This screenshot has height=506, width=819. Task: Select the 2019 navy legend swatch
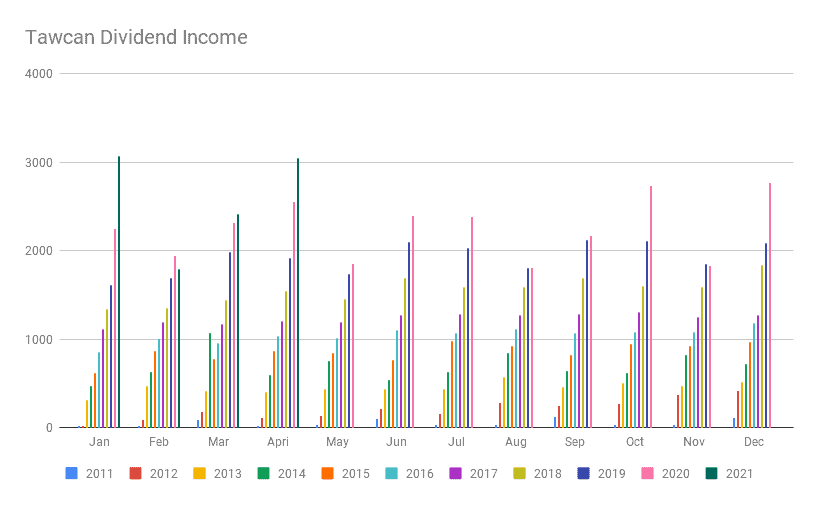pyautogui.click(x=587, y=473)
